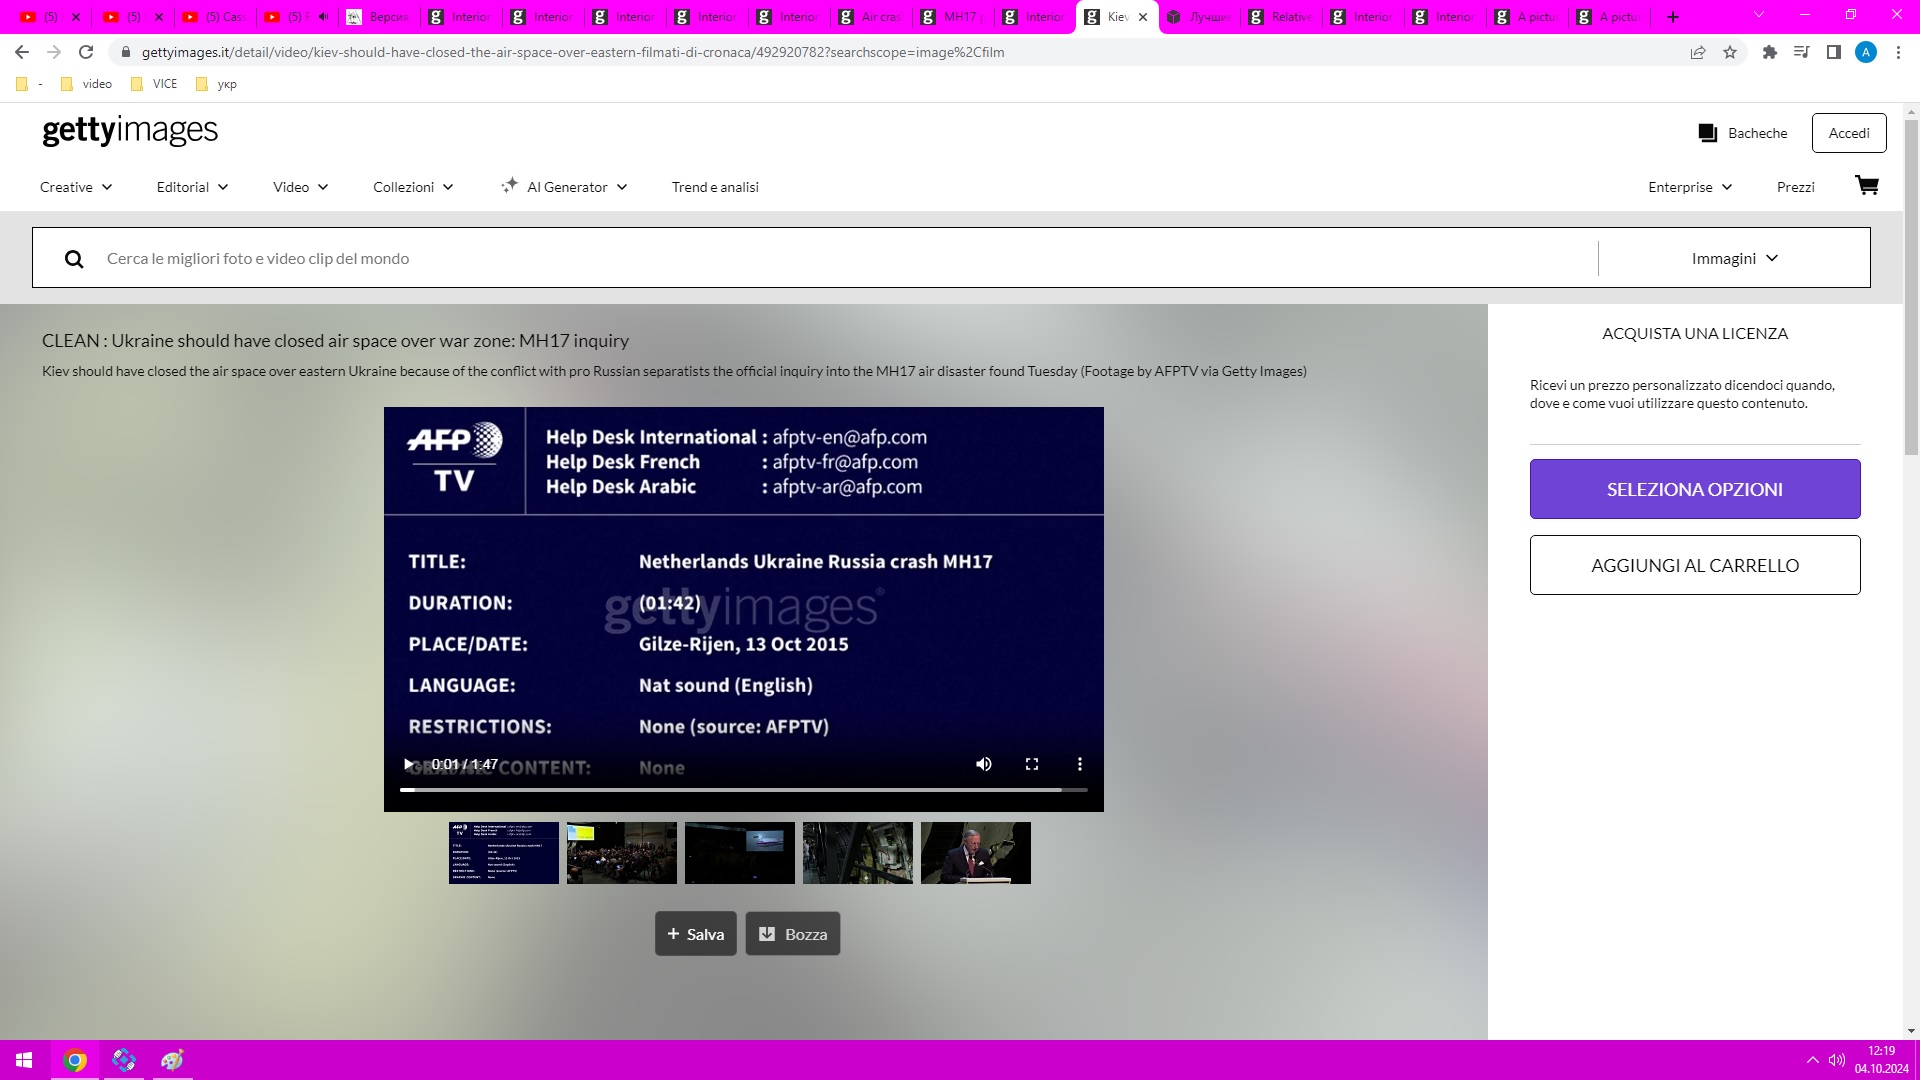Image resolution: width=1920 pixels, height=1080 pixels.
Task: Expand the Enterprise menu
Action: click(1690, 187)
